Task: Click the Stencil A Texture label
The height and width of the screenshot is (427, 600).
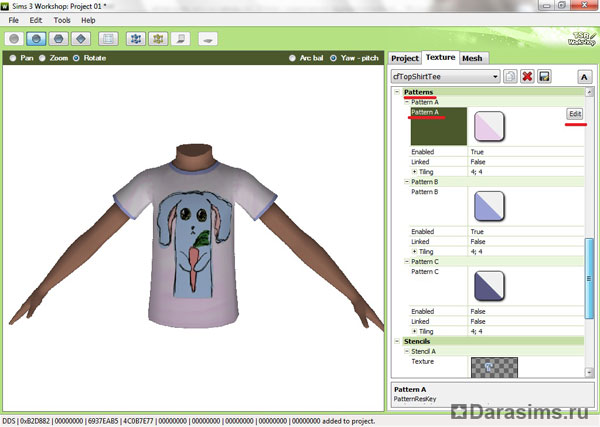Action: coord(422,361)
